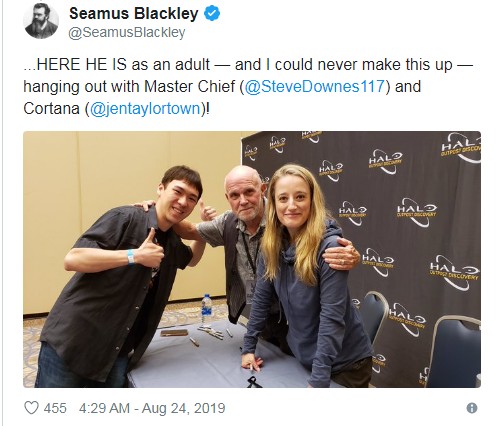
Task: Open Seamus Blackley's profile avatar
Action: (41, 21)
